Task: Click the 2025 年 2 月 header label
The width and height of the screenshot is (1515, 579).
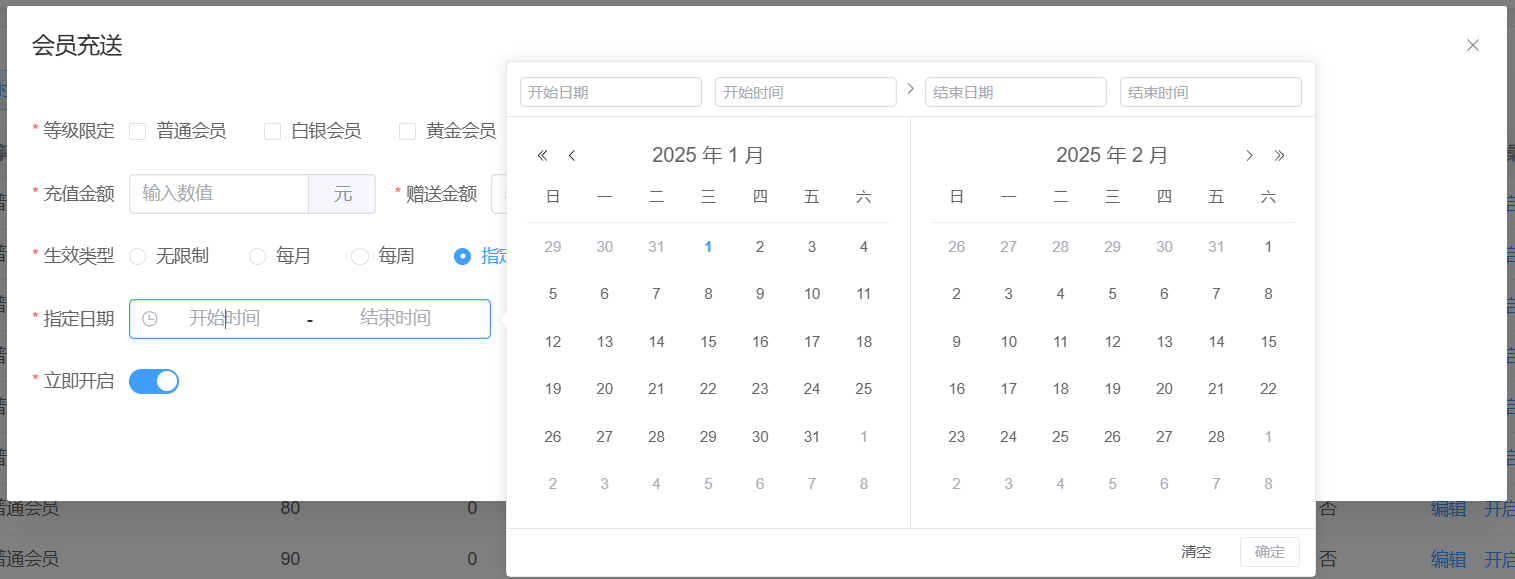Action: tap(1112, 155)
